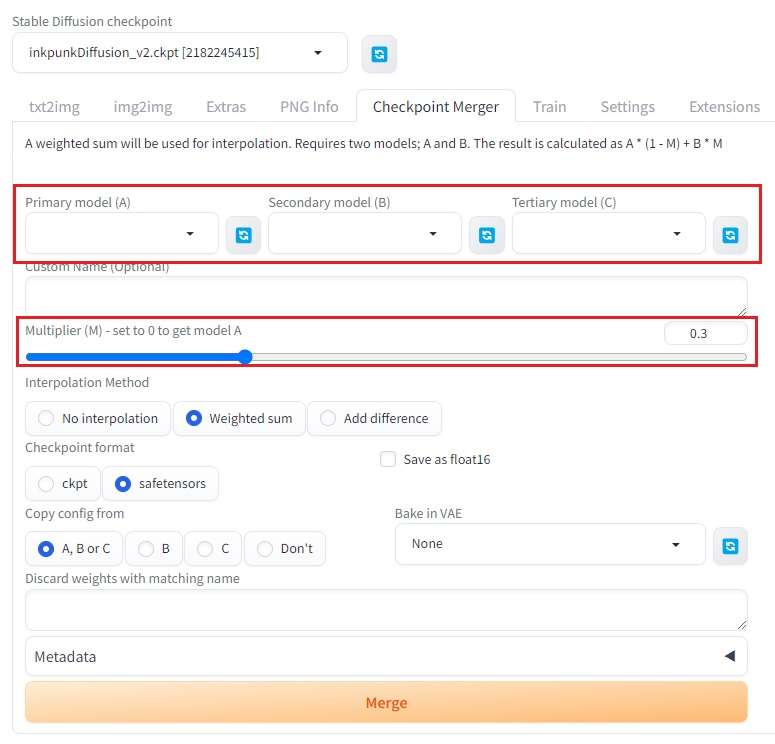Select the Add difference interpolation method
The height and width of the screenshot is (744, 775).
pos(374,419)
